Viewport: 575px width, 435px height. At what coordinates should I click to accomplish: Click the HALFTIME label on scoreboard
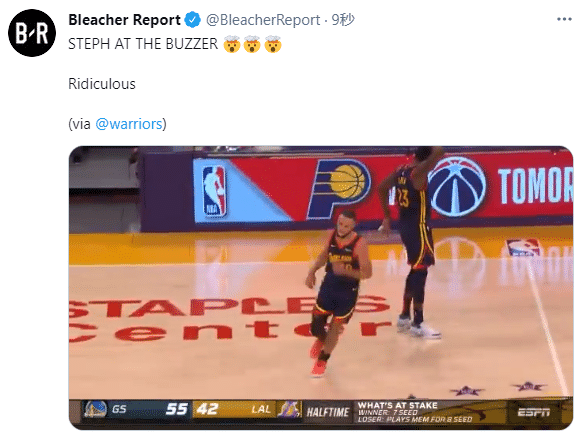328,412
